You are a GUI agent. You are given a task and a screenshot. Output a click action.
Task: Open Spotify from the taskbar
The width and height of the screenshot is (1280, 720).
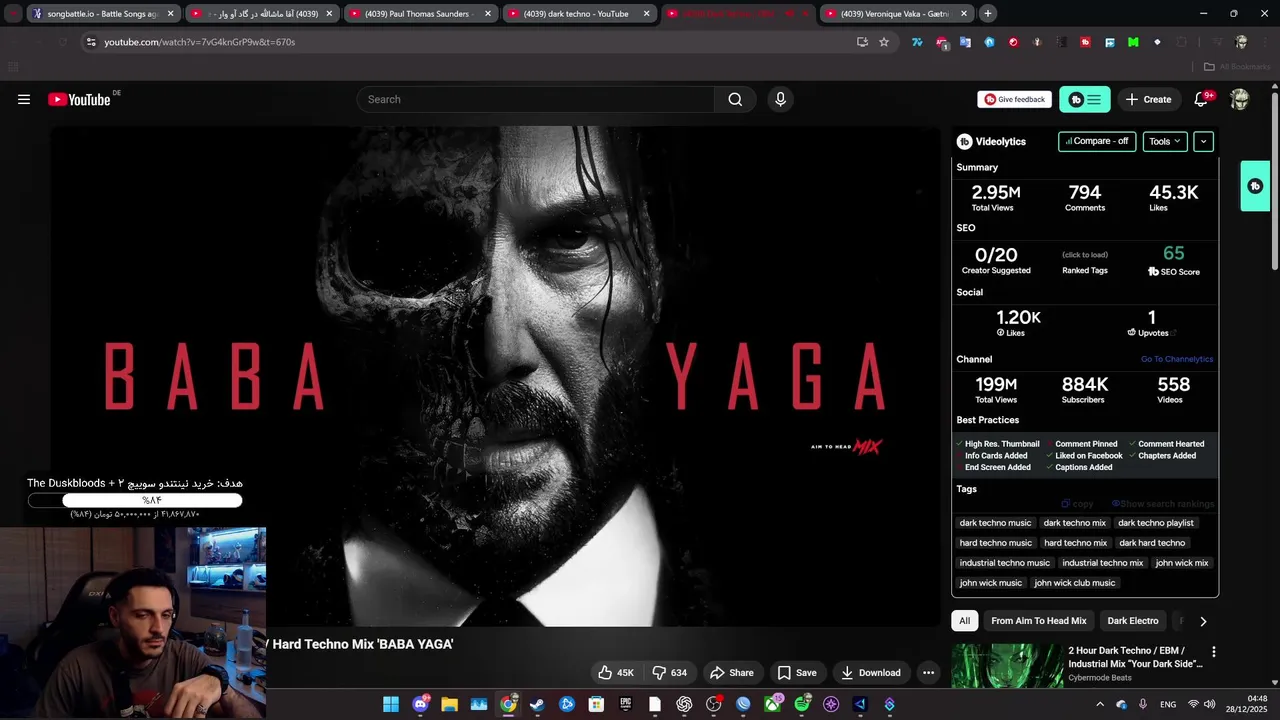coord(802,704)
